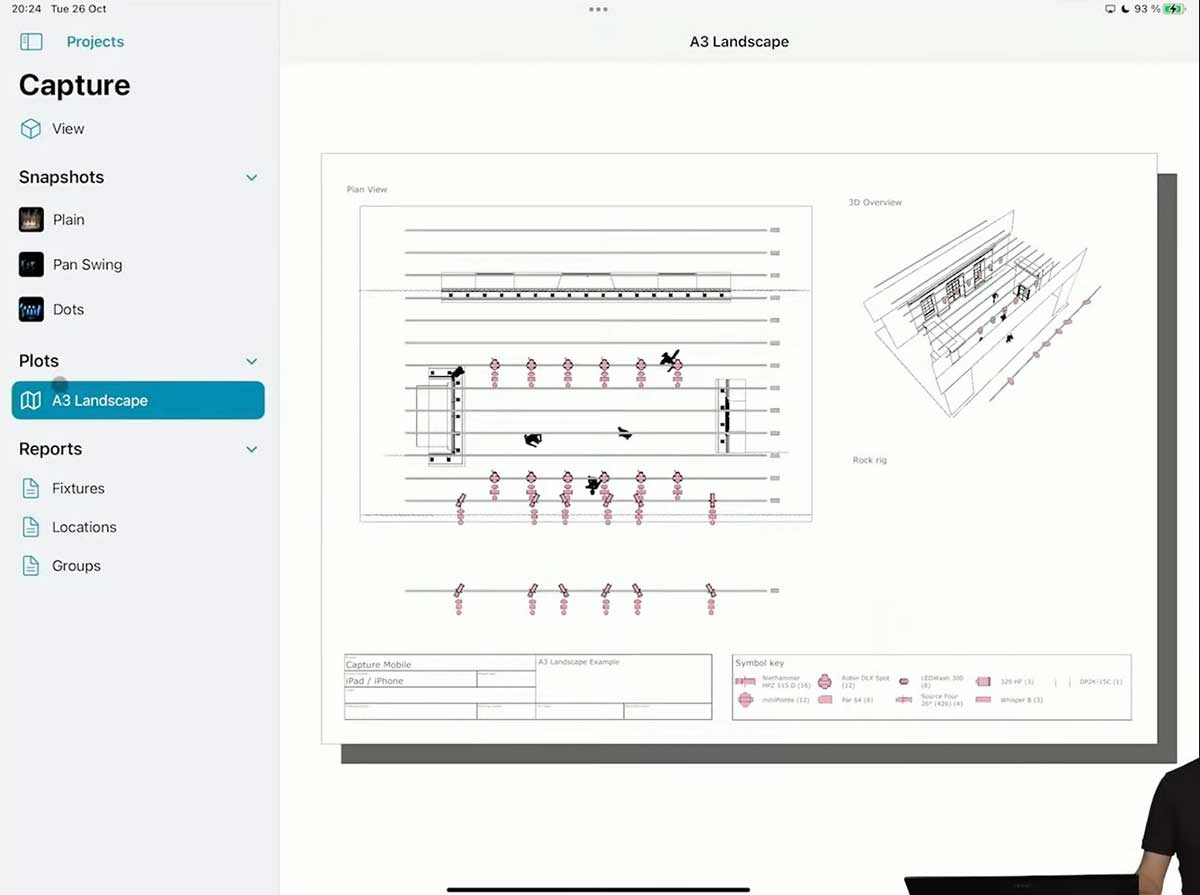Collapse the Reports section chevron
The height and width of the screenshot is (895, 1200).
(x=251, y=450)
